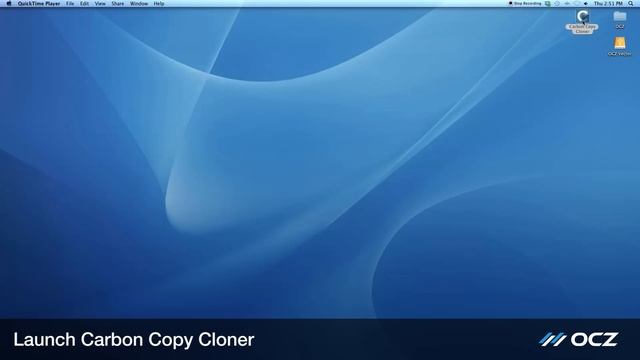Open Spotlight search magnifier in menu bar

(631, 3)
